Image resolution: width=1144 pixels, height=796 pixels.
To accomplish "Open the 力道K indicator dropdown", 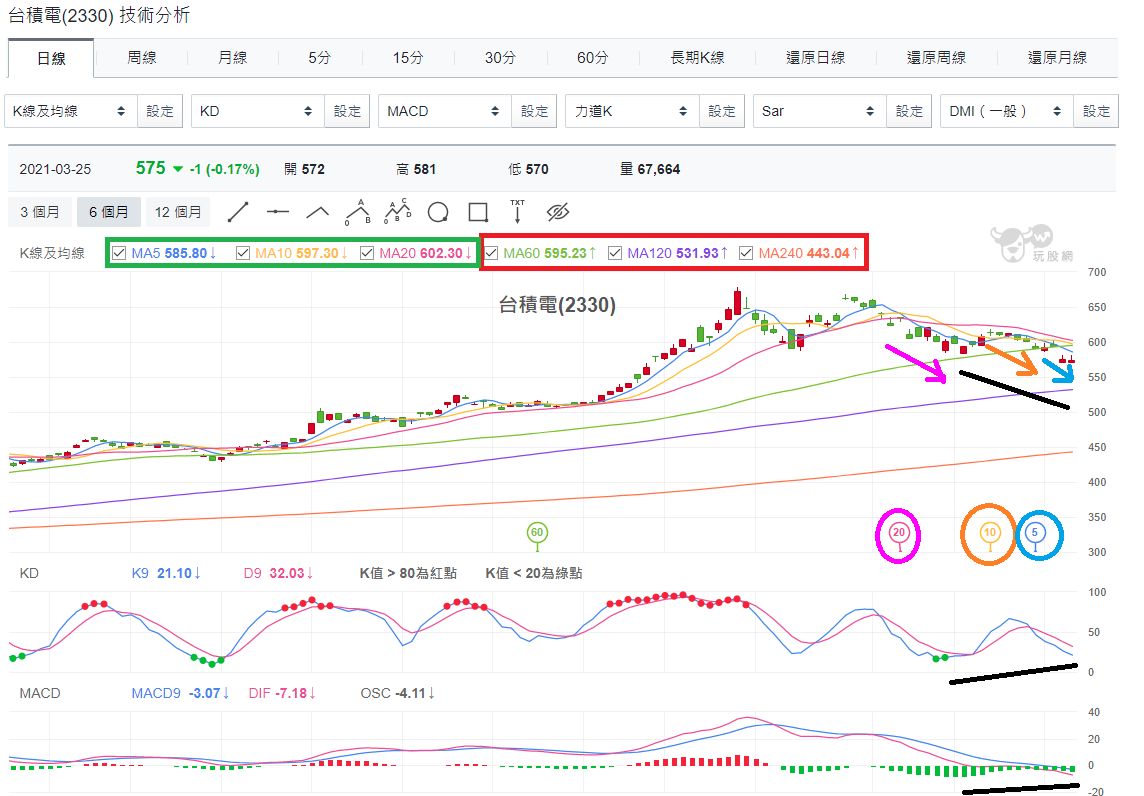I will (x=632, y=111).
